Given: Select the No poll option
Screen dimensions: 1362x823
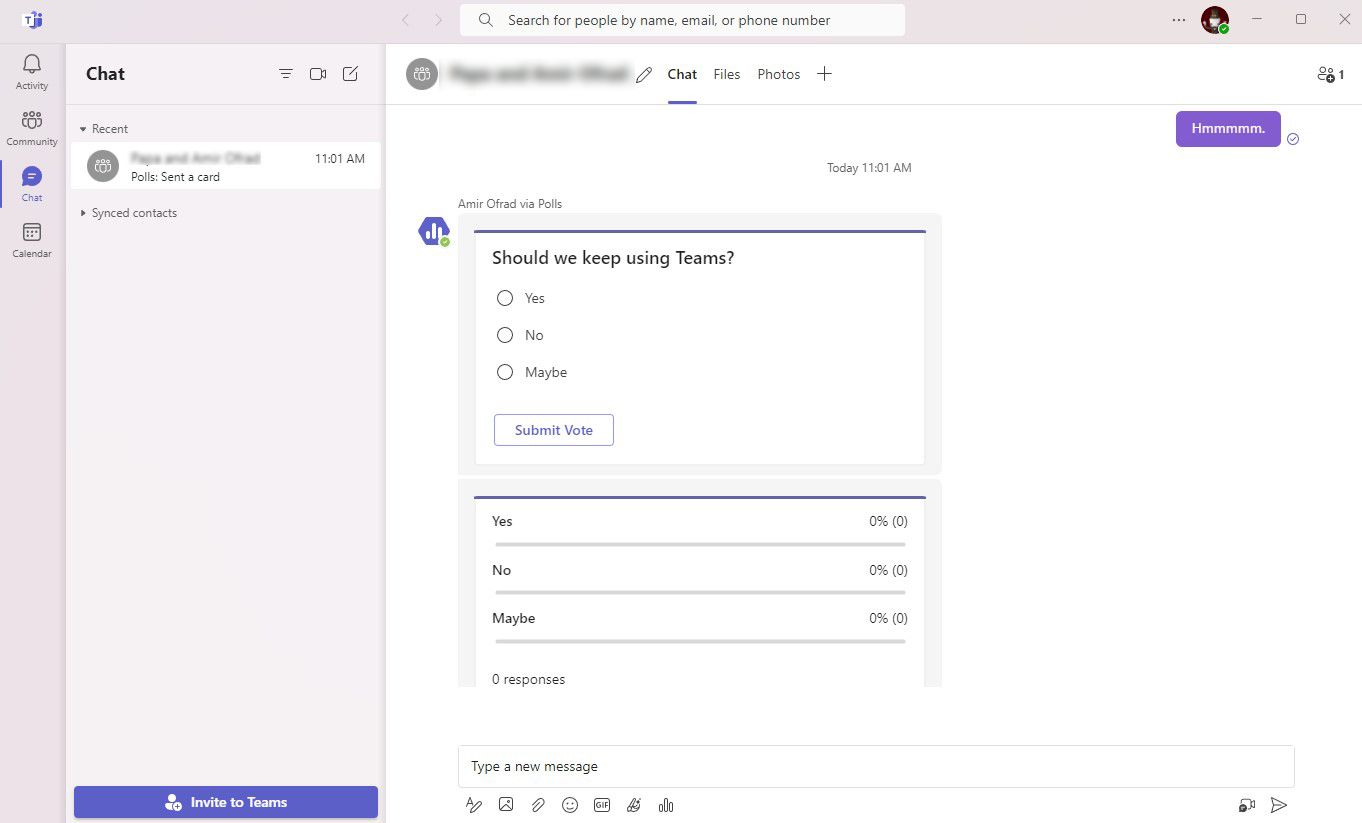Looking at the screenshot, I should click(x=505, y=335).
